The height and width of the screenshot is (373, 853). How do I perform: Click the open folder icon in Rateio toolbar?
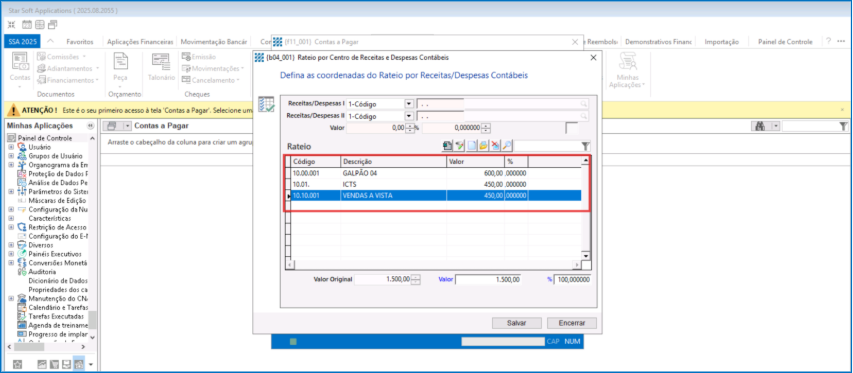[x=483, y=146]
